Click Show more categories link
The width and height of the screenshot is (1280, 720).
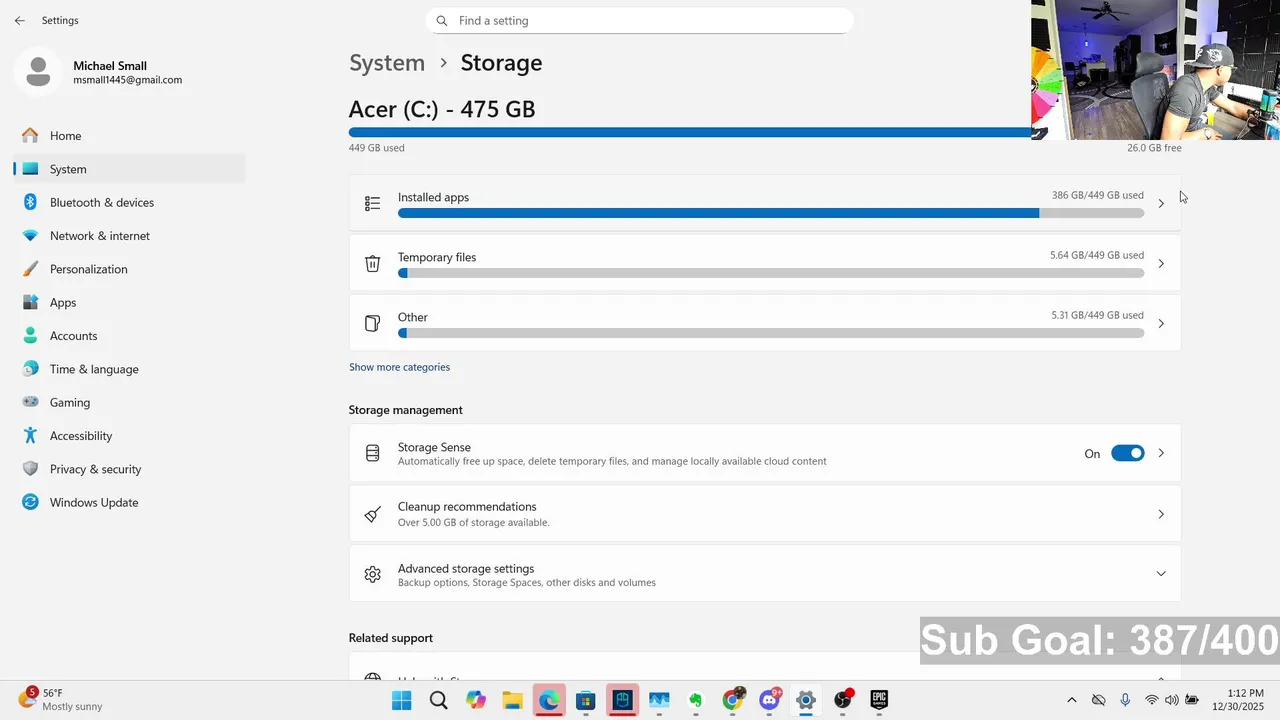click(399, 367)
